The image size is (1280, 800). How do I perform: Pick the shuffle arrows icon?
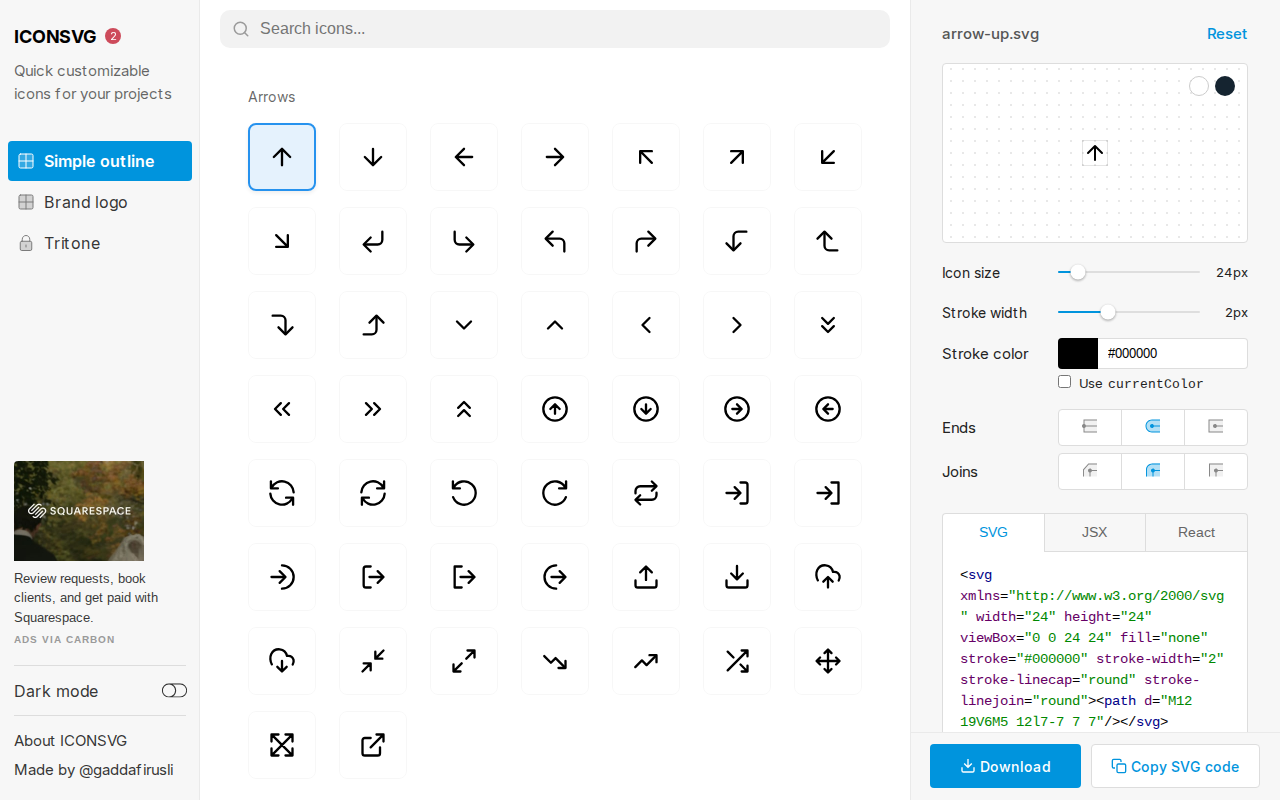pos(737,661)
